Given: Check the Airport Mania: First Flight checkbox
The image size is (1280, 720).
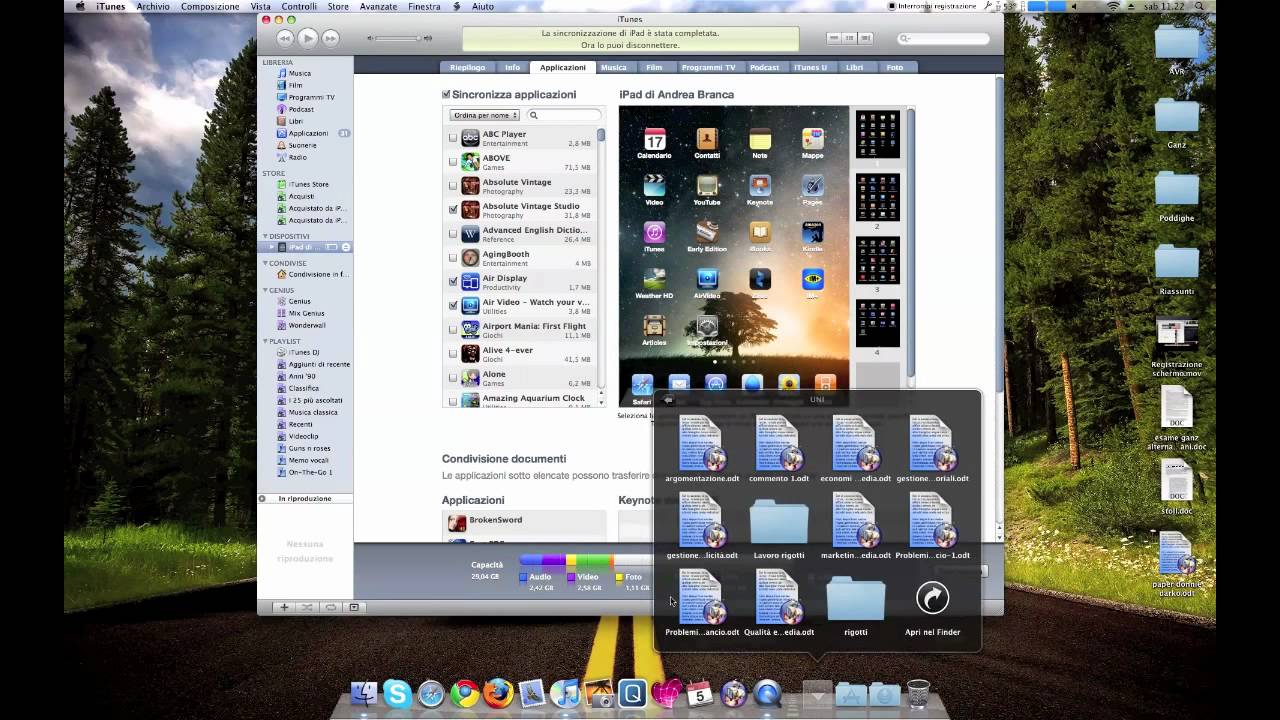Looking at the screenshot, I should click(453, 330).
